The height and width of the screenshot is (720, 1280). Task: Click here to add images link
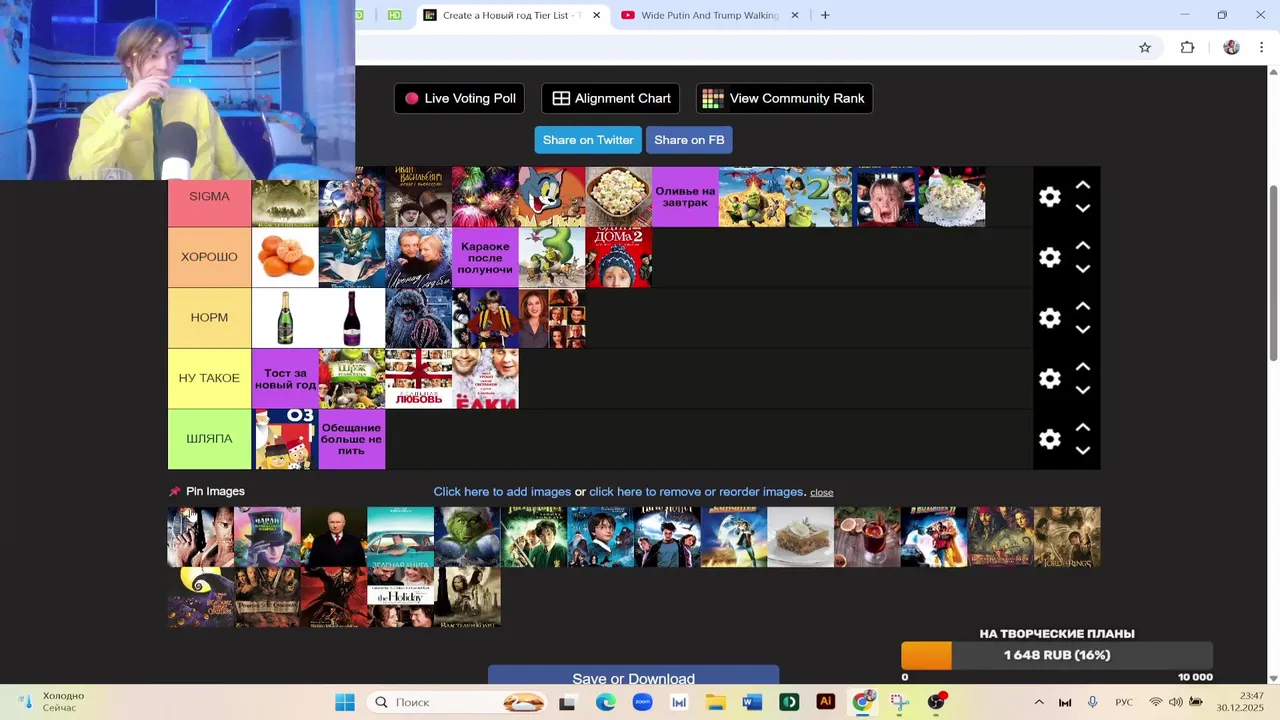click(502, 492)
